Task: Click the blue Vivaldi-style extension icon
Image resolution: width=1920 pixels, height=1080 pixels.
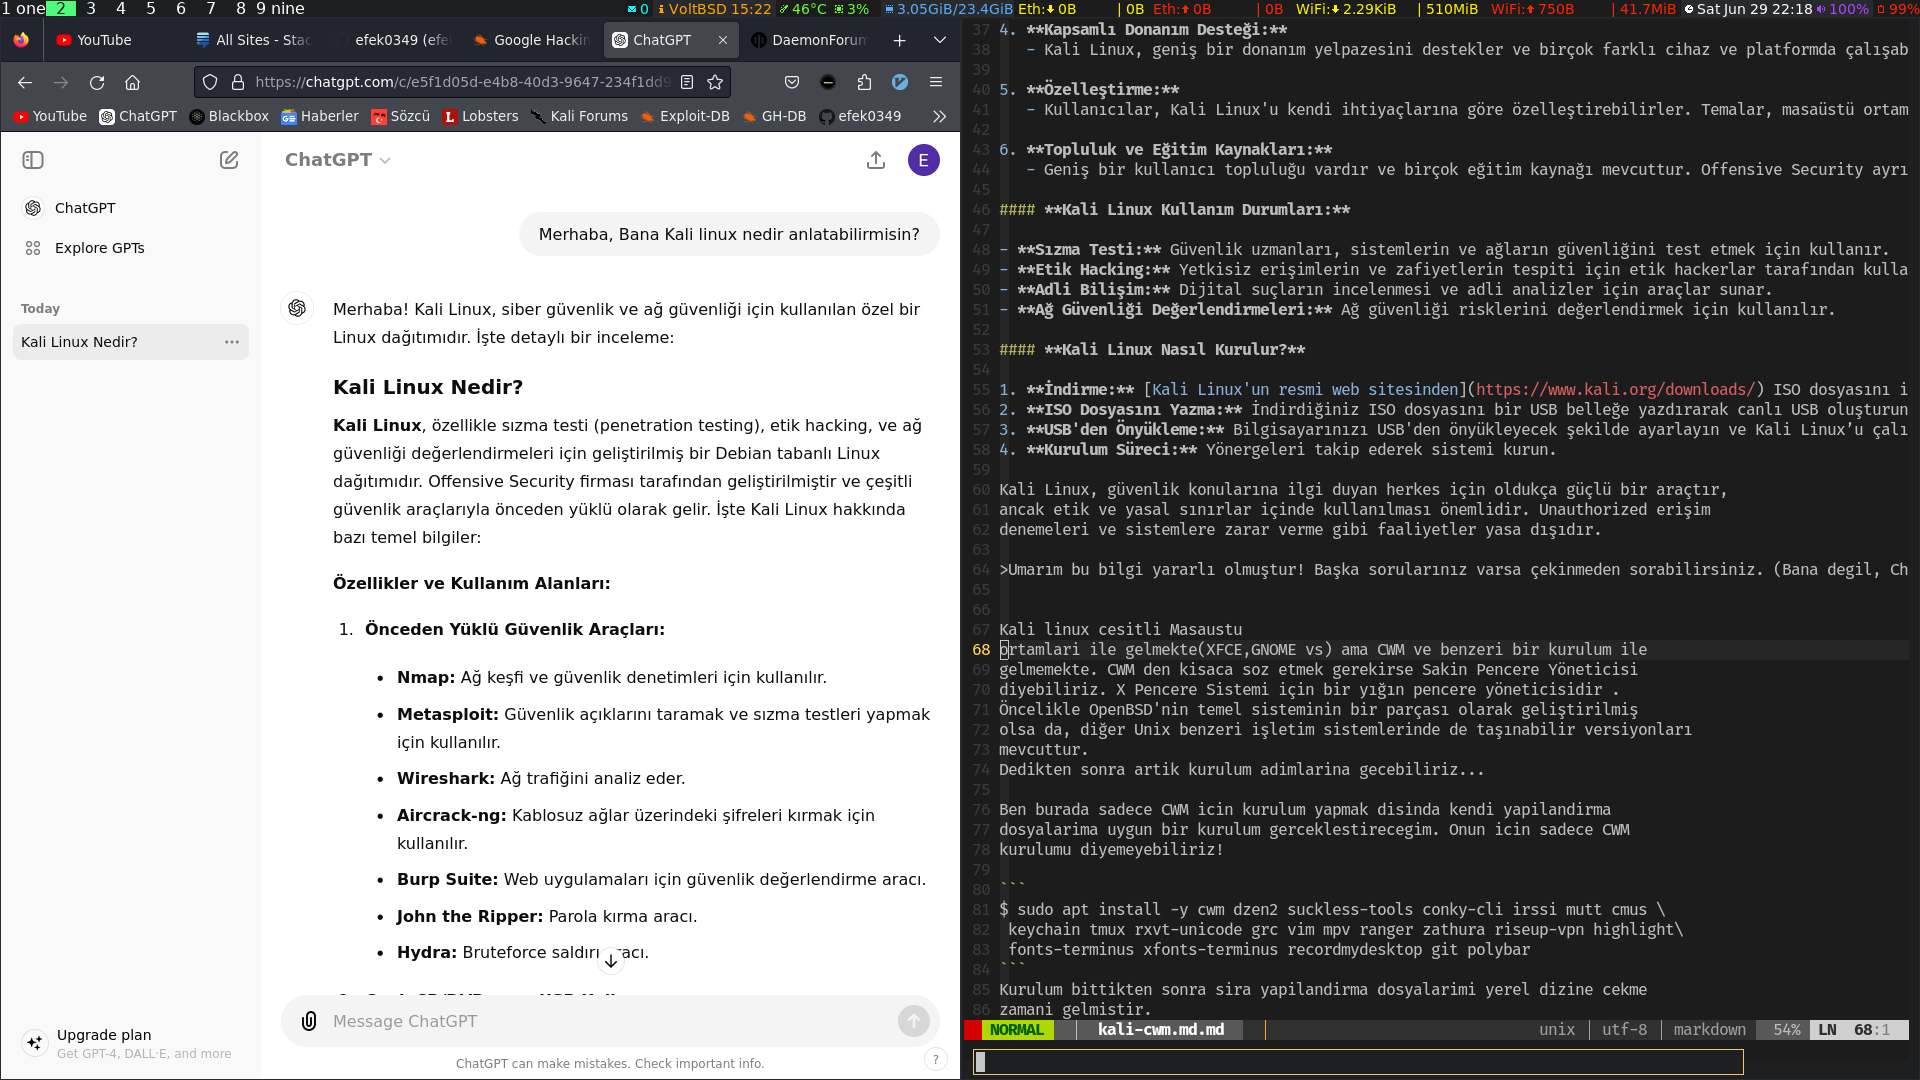Action: pyautogui.click(x=900, y=82)
